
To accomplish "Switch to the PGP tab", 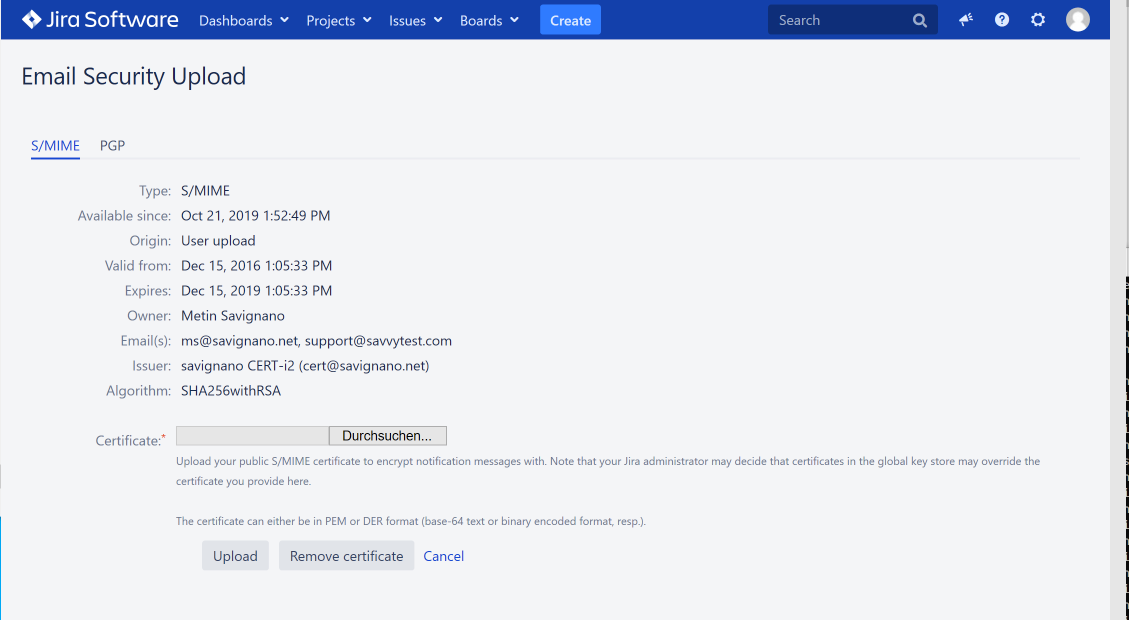I will (x=112, y=146).
